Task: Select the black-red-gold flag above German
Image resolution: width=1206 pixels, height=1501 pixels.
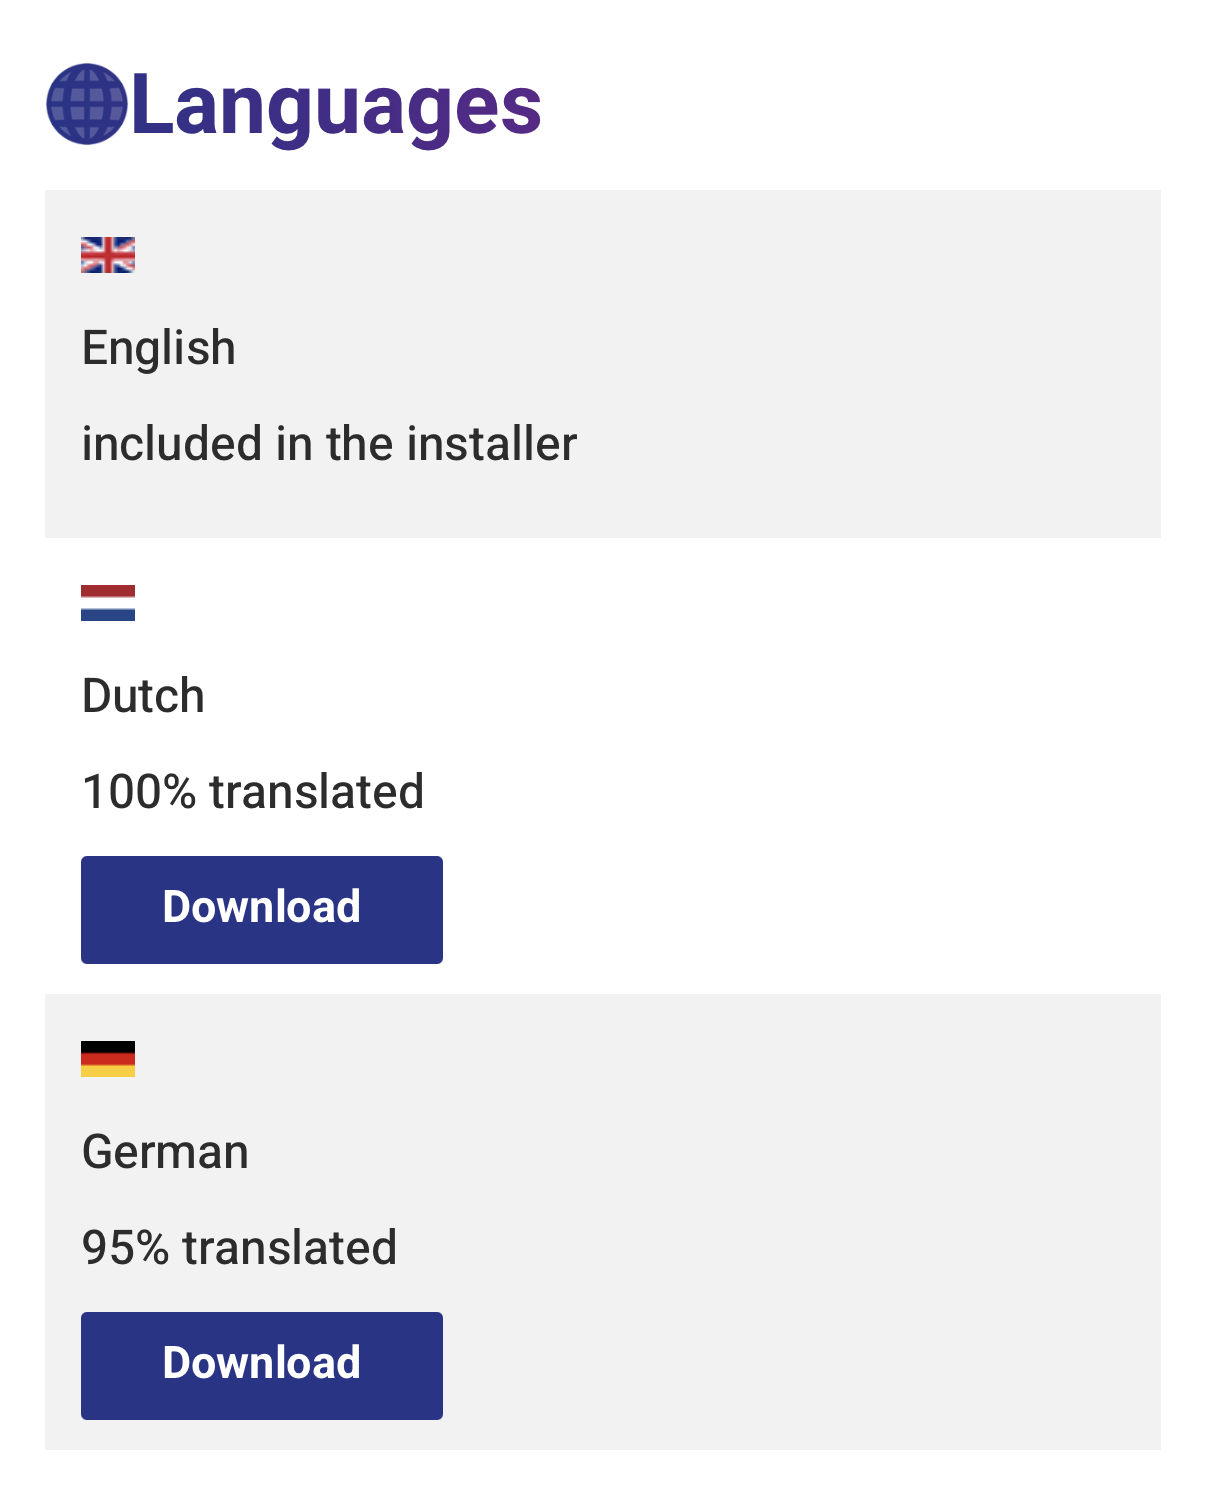Action: coord(107,1058)
